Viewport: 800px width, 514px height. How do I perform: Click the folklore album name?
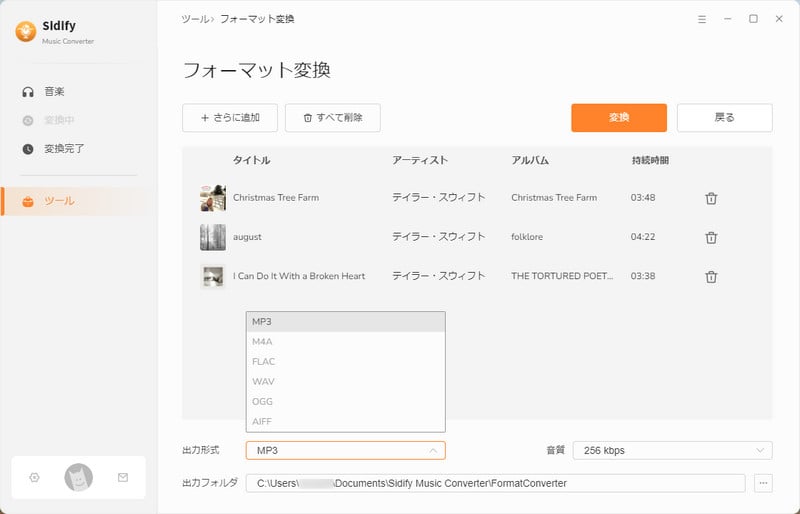[x=527, y=237]
